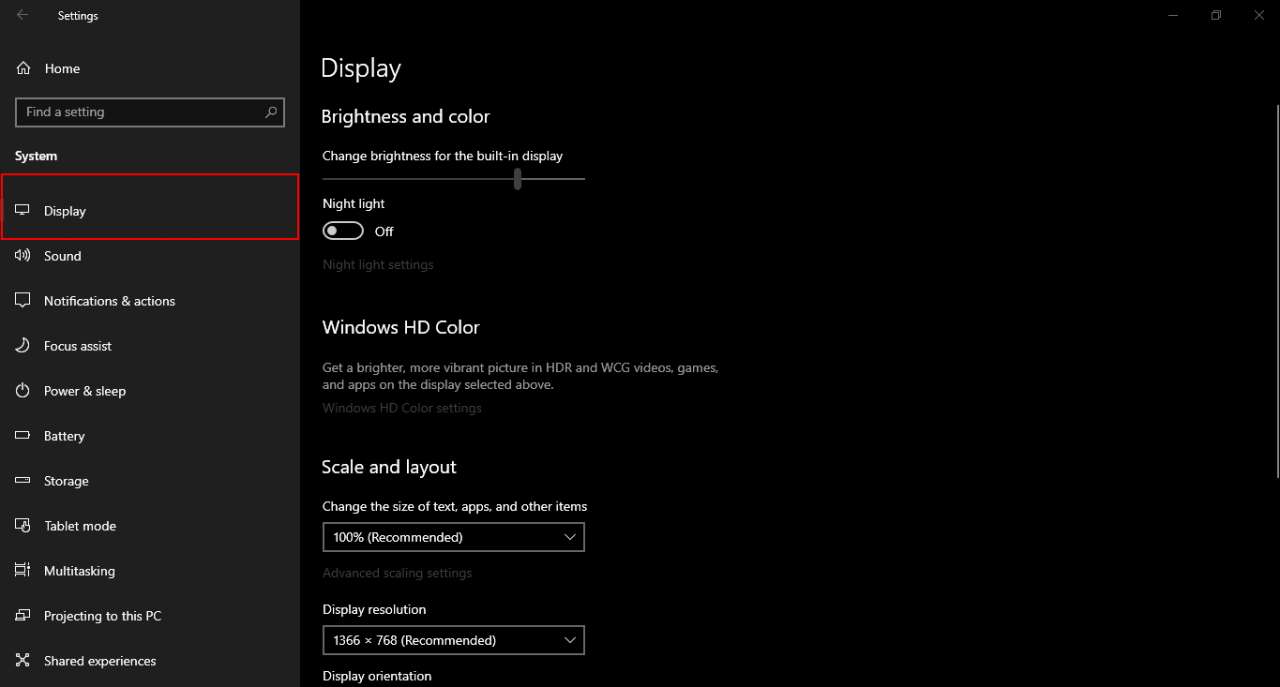Select the Focus assist moon icon
This screenshot has height=687, width=1280.
click(x=23, y=346)
